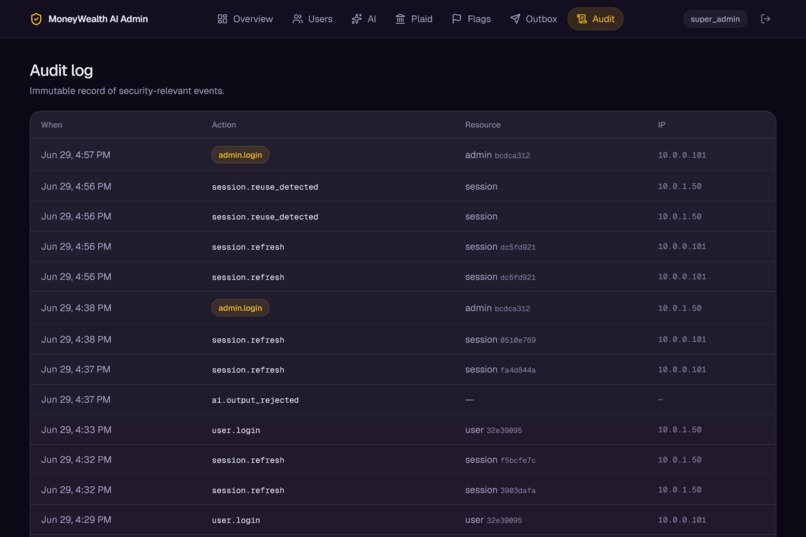This screenshot has height=537, width=806.
Task: Click resource 'admin bcdca312' in 4:57 PM row
Action: click(498, 155)
